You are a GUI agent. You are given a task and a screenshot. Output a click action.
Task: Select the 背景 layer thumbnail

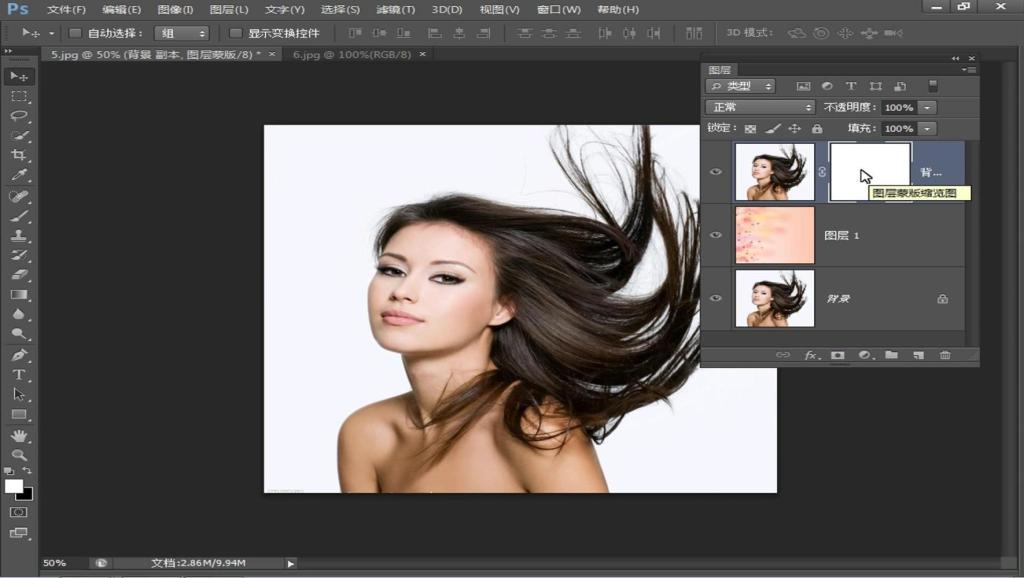(x=774, y=298)
